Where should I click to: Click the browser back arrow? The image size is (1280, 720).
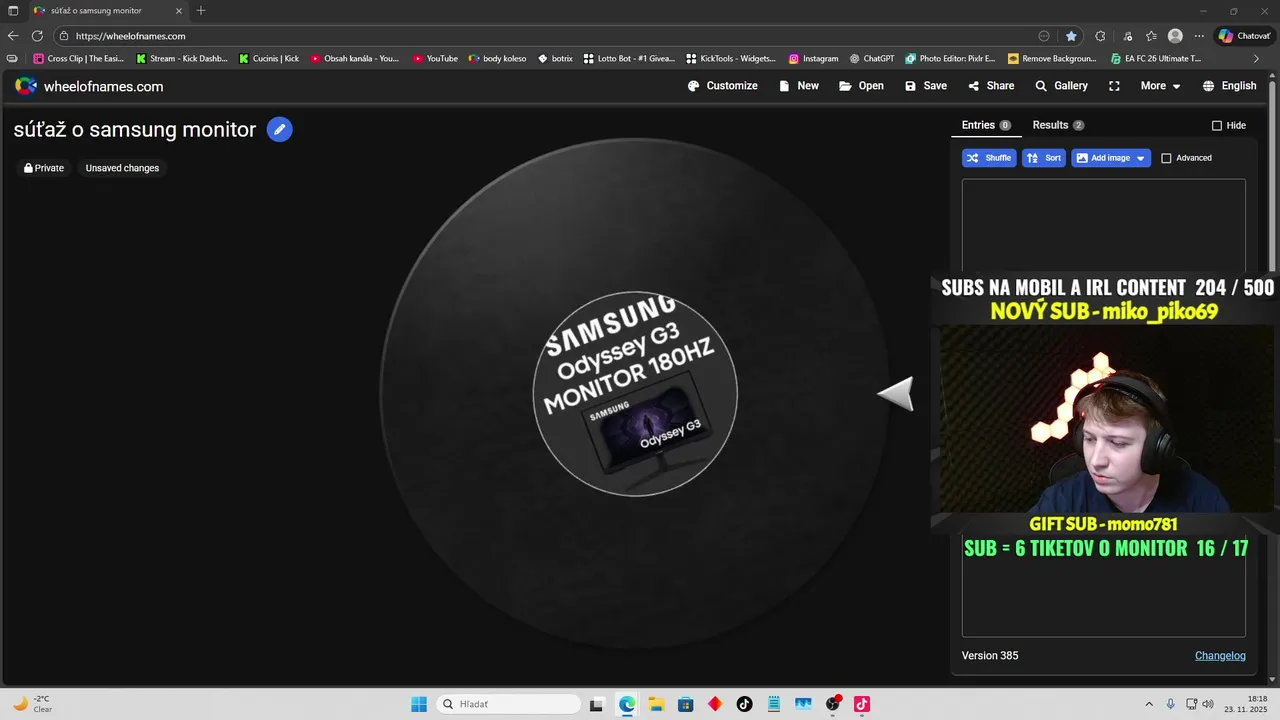pos(13,36)
